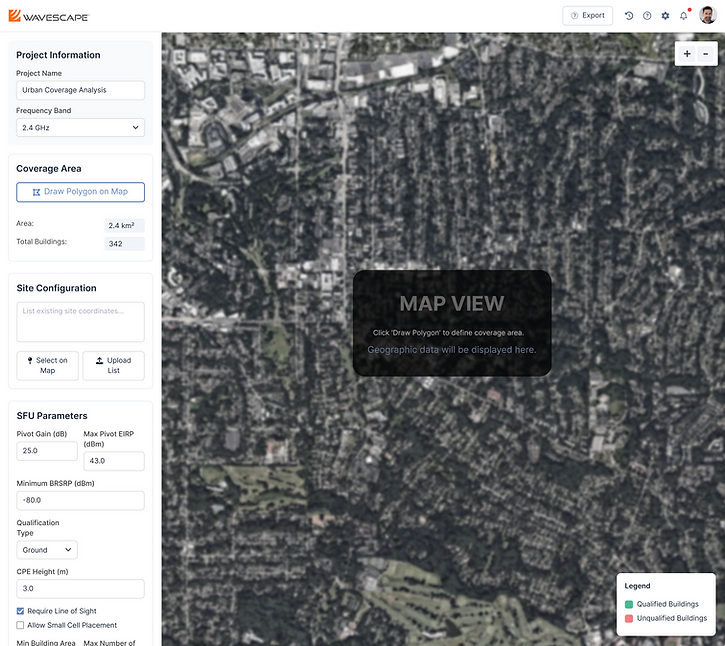This screenshot has height=646, width=725.
Task: Click the Qualified Buildings green swatch
Action: click(x=629, y=604)
